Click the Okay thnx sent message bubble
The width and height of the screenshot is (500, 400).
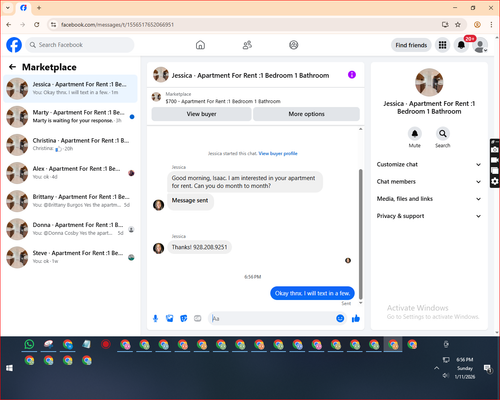point(312,293)
